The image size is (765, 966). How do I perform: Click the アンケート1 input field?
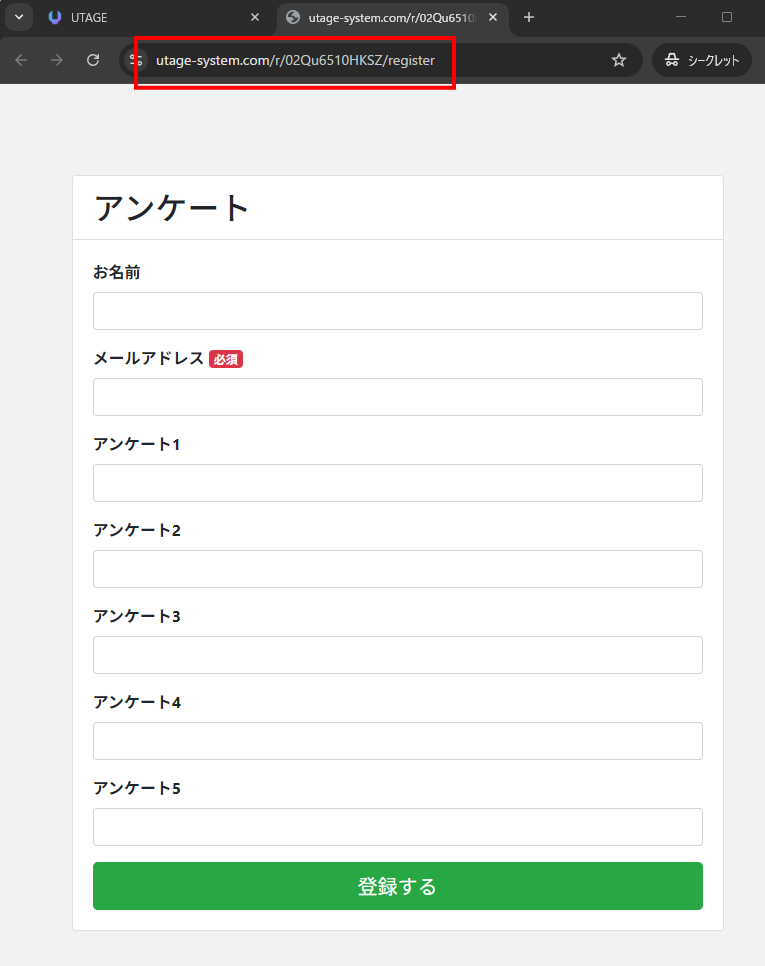pyautogui.click(x=397, y=483)
